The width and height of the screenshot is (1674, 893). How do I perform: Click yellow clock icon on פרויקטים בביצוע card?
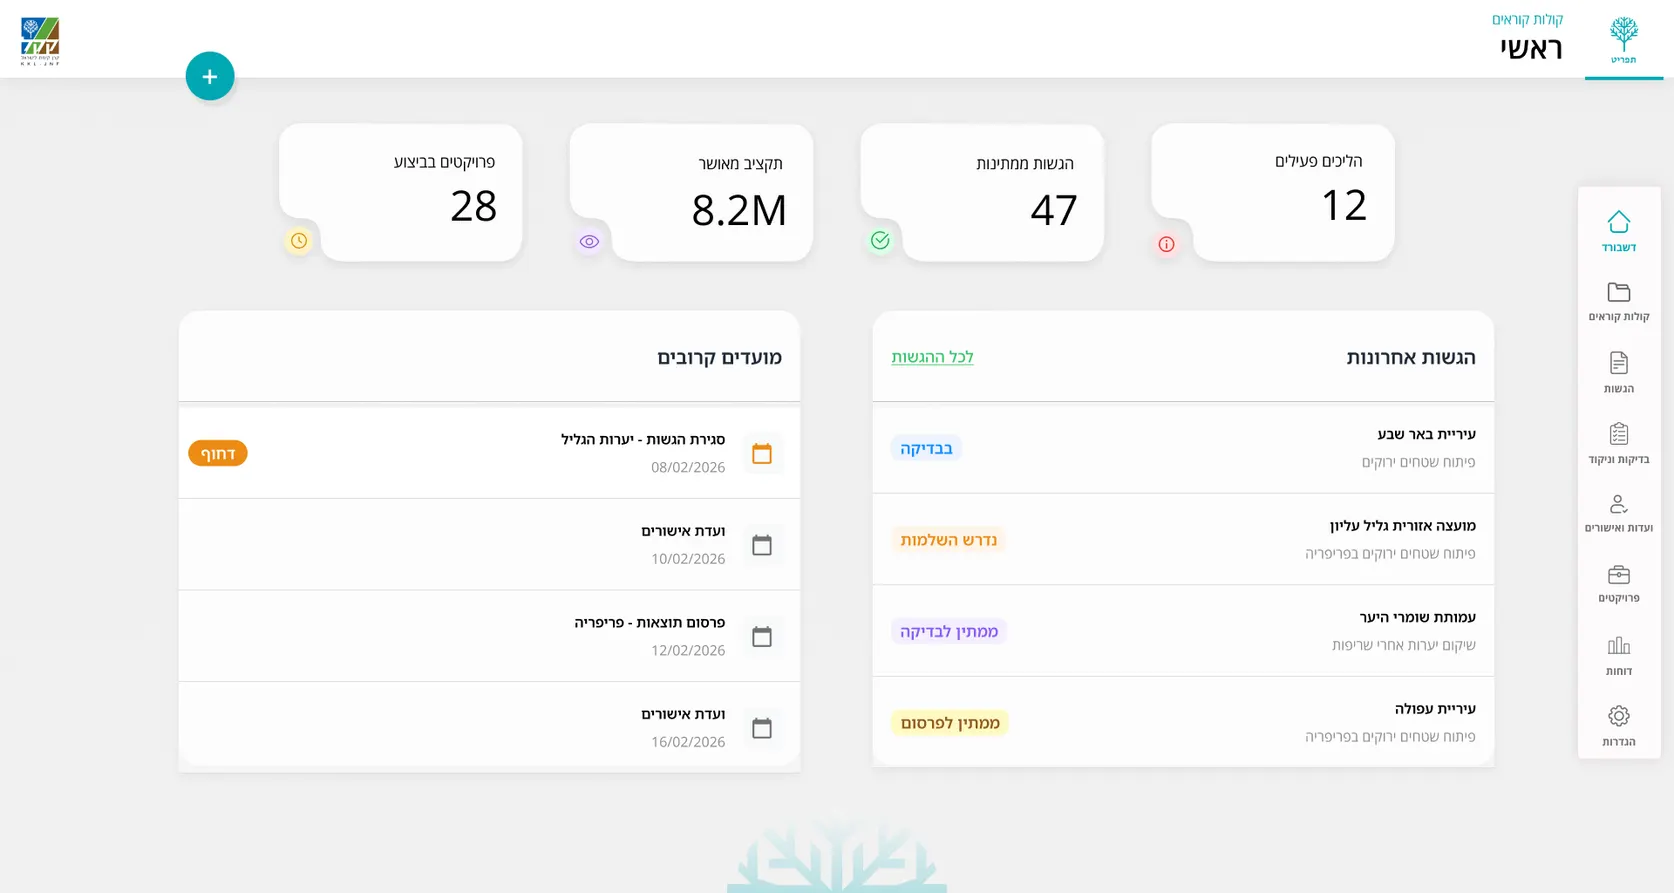[x=299, y=240]
